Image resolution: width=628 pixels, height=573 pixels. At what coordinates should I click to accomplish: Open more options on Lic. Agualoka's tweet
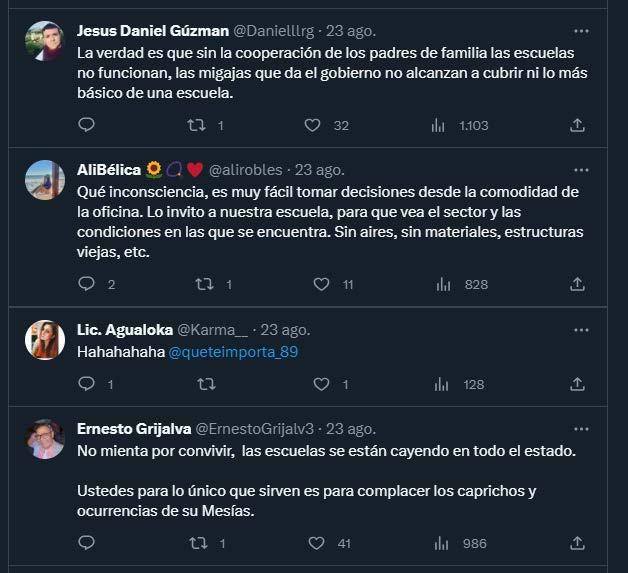click(x=581, y=330)
